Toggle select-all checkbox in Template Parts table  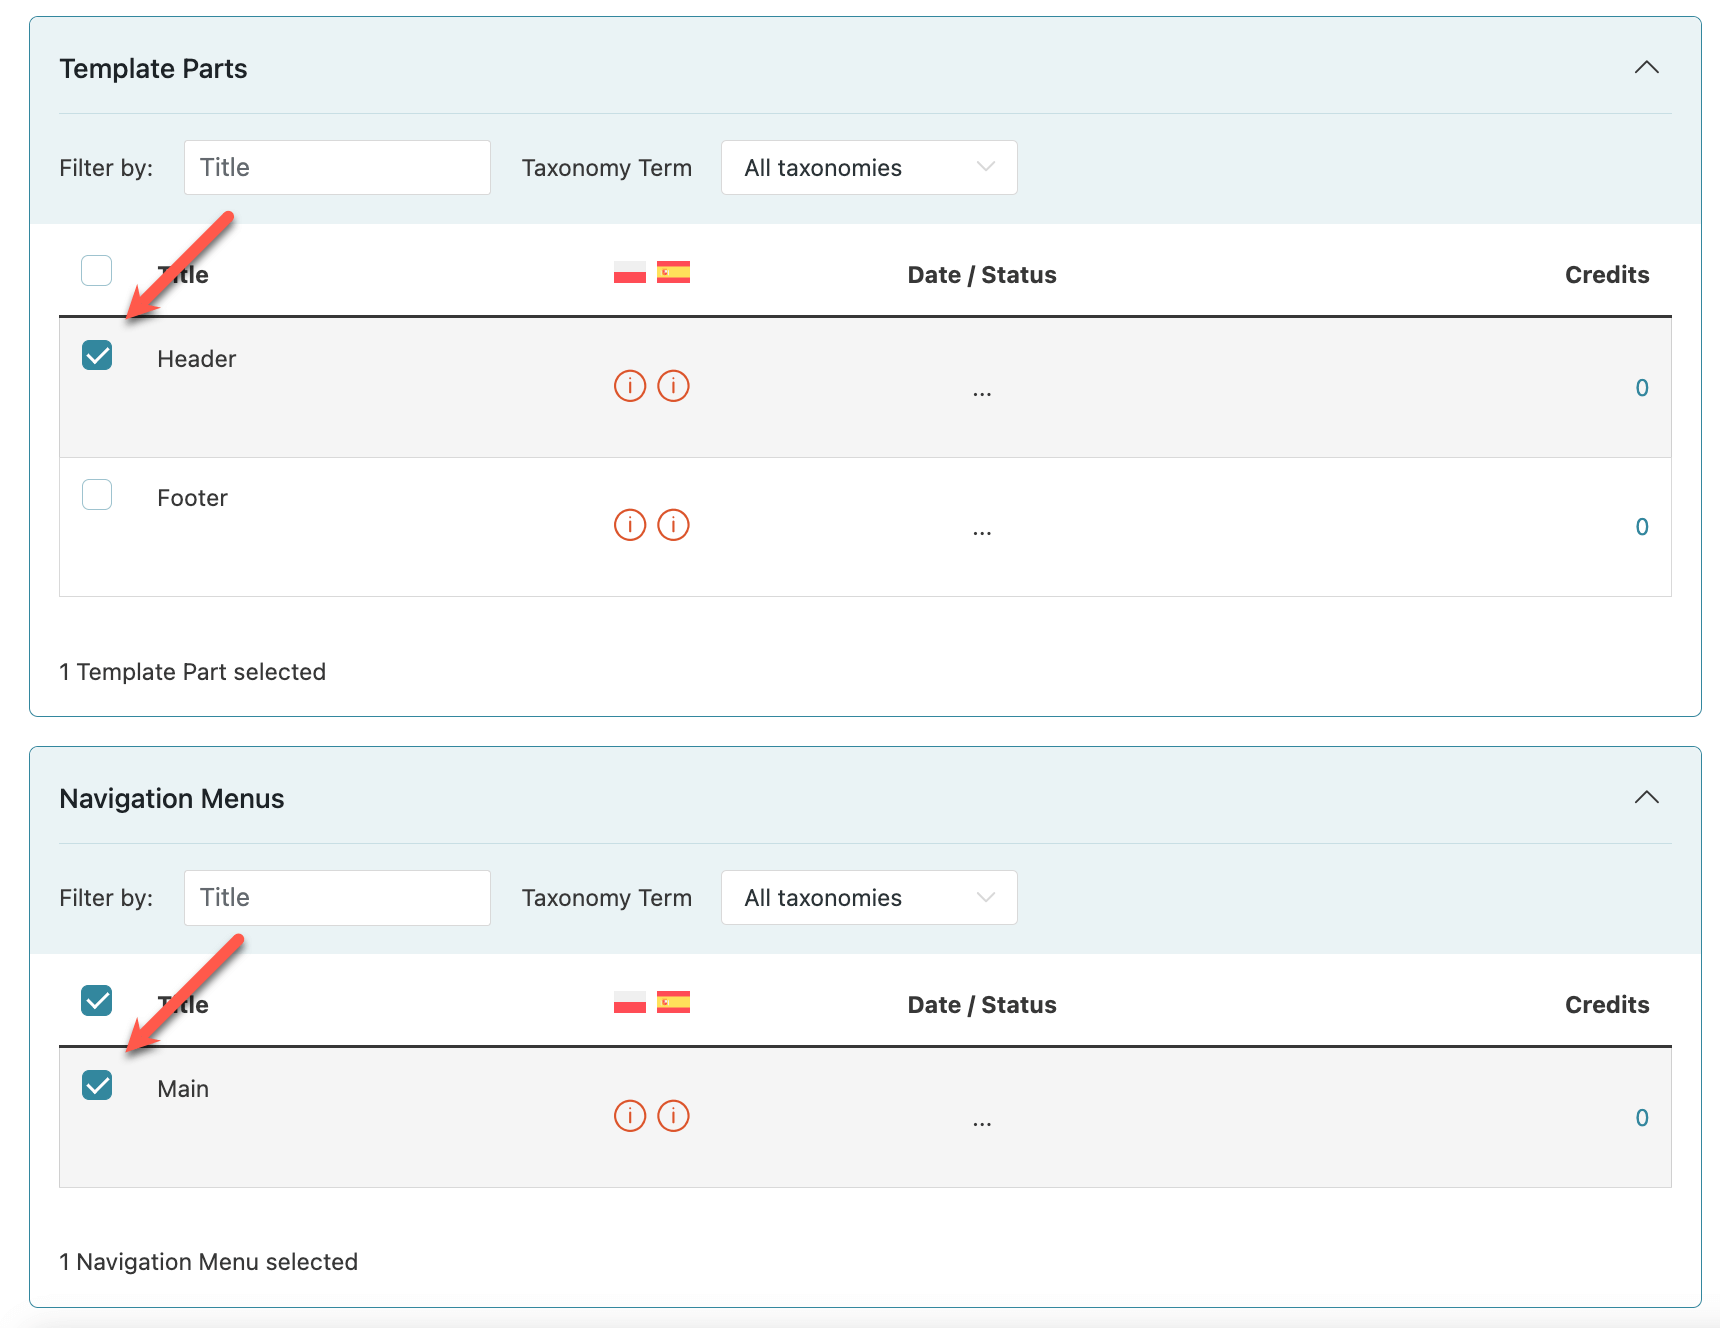(97, 271)
